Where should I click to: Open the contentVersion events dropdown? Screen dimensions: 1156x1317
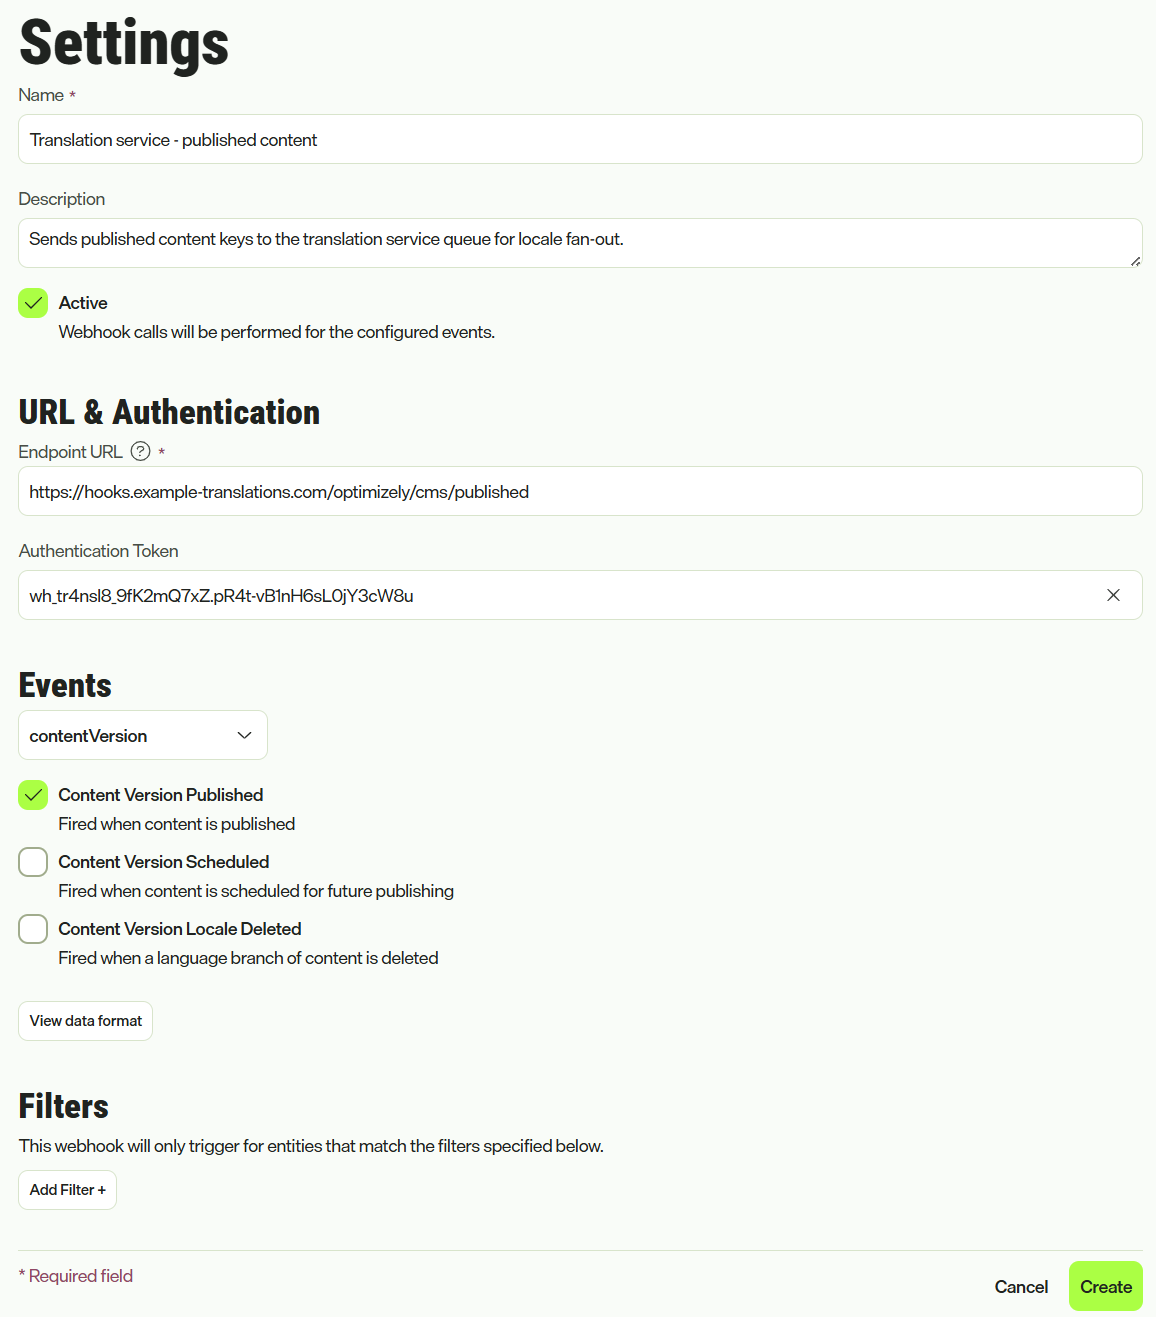click(143, 735)
